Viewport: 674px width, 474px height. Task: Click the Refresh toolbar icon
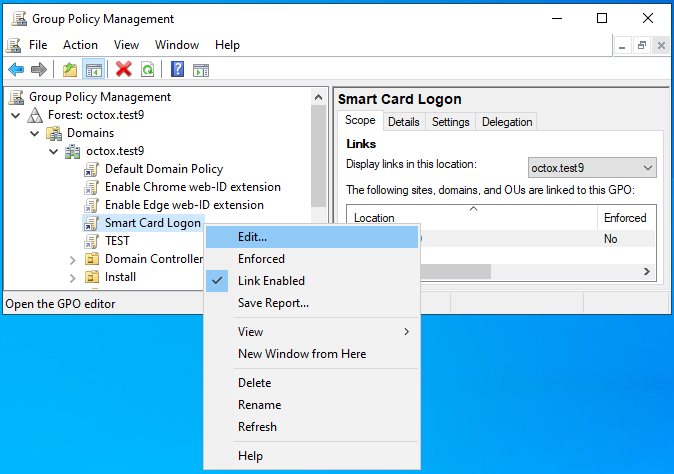(147, 69)
